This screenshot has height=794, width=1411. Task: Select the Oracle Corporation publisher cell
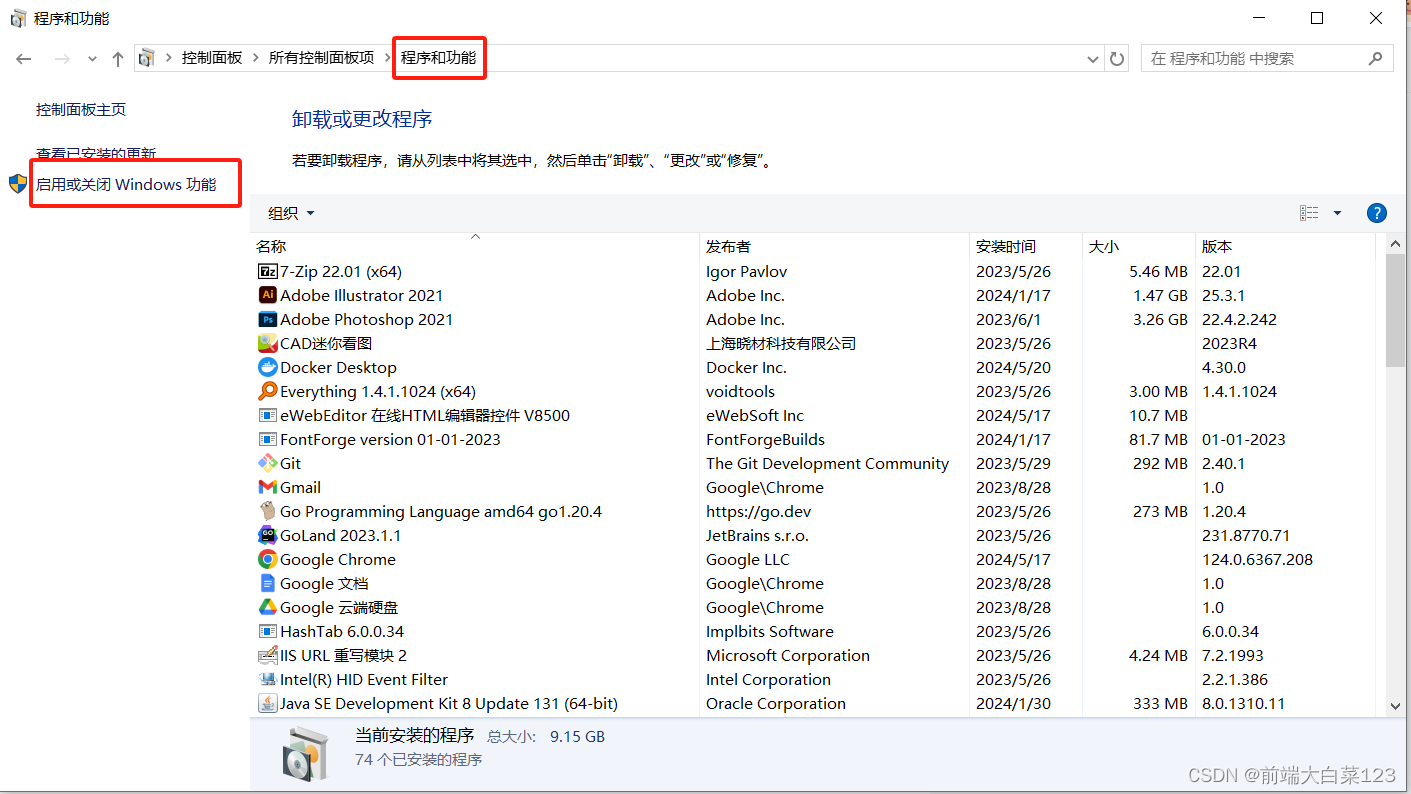pyautogui.click(x=776, y=703)
